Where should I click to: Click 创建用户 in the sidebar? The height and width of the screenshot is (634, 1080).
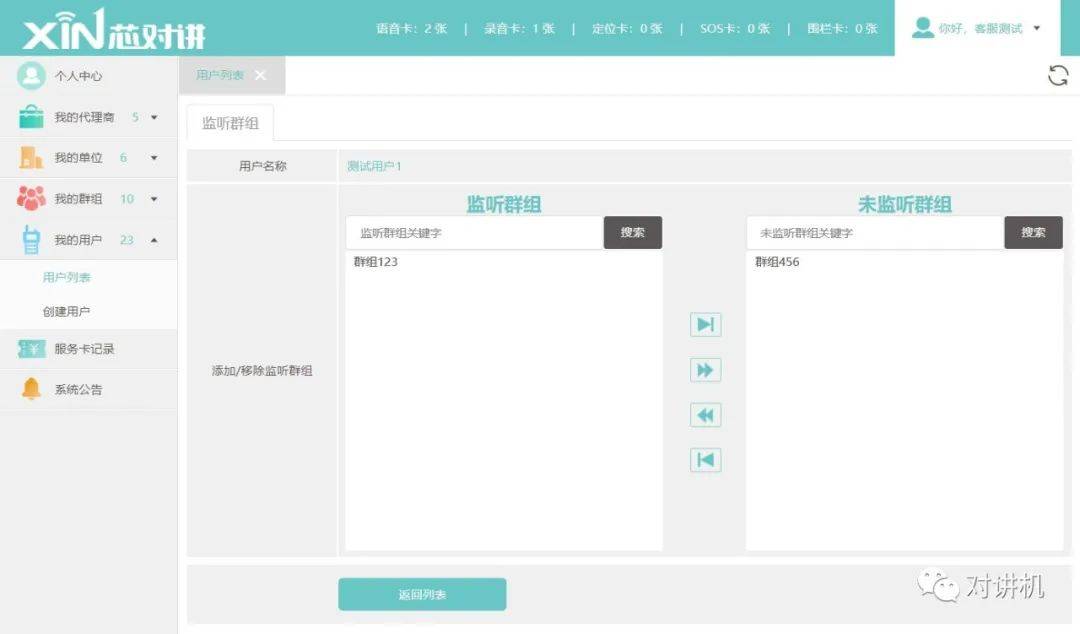66,312
